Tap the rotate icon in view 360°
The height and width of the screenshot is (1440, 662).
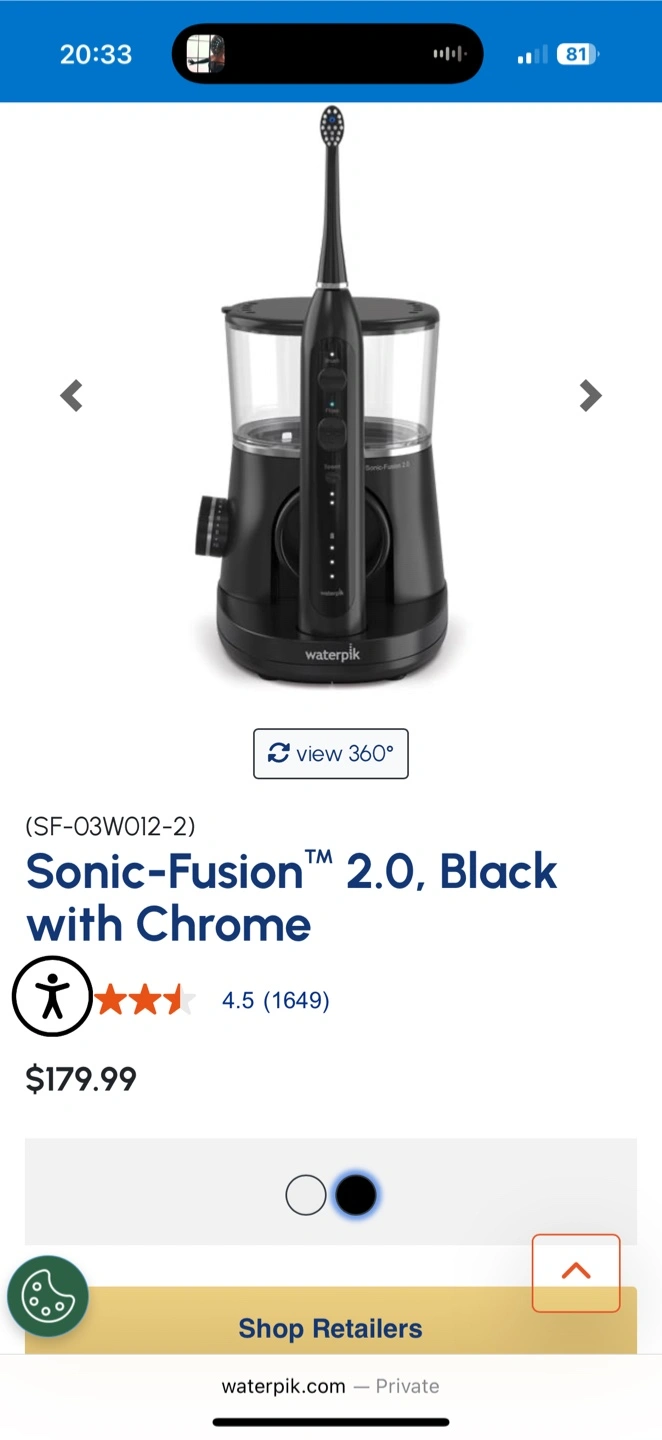pos(279,753)
